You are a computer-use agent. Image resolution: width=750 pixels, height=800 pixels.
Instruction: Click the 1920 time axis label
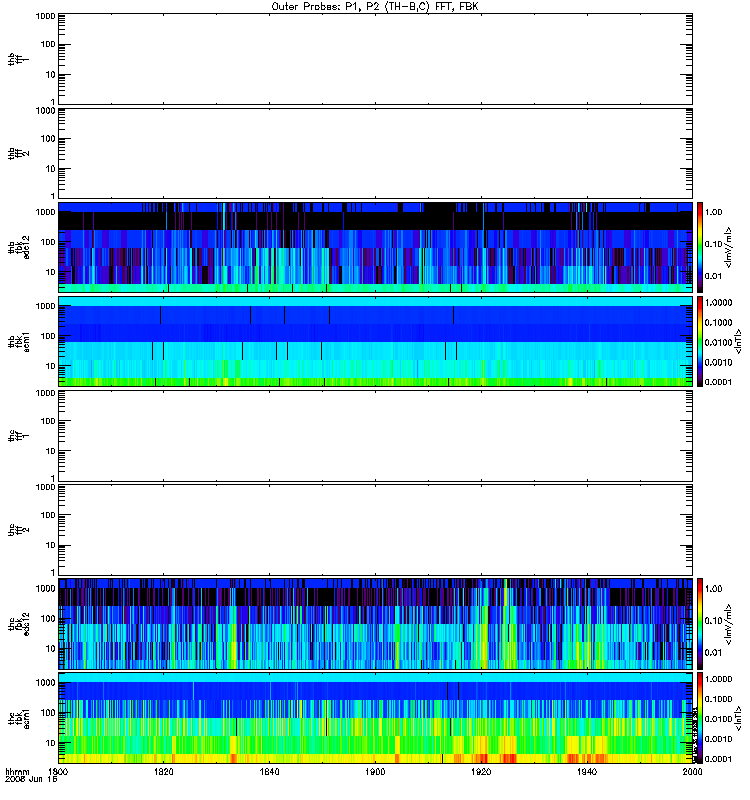pyautogui.click(x=481, y=772)
